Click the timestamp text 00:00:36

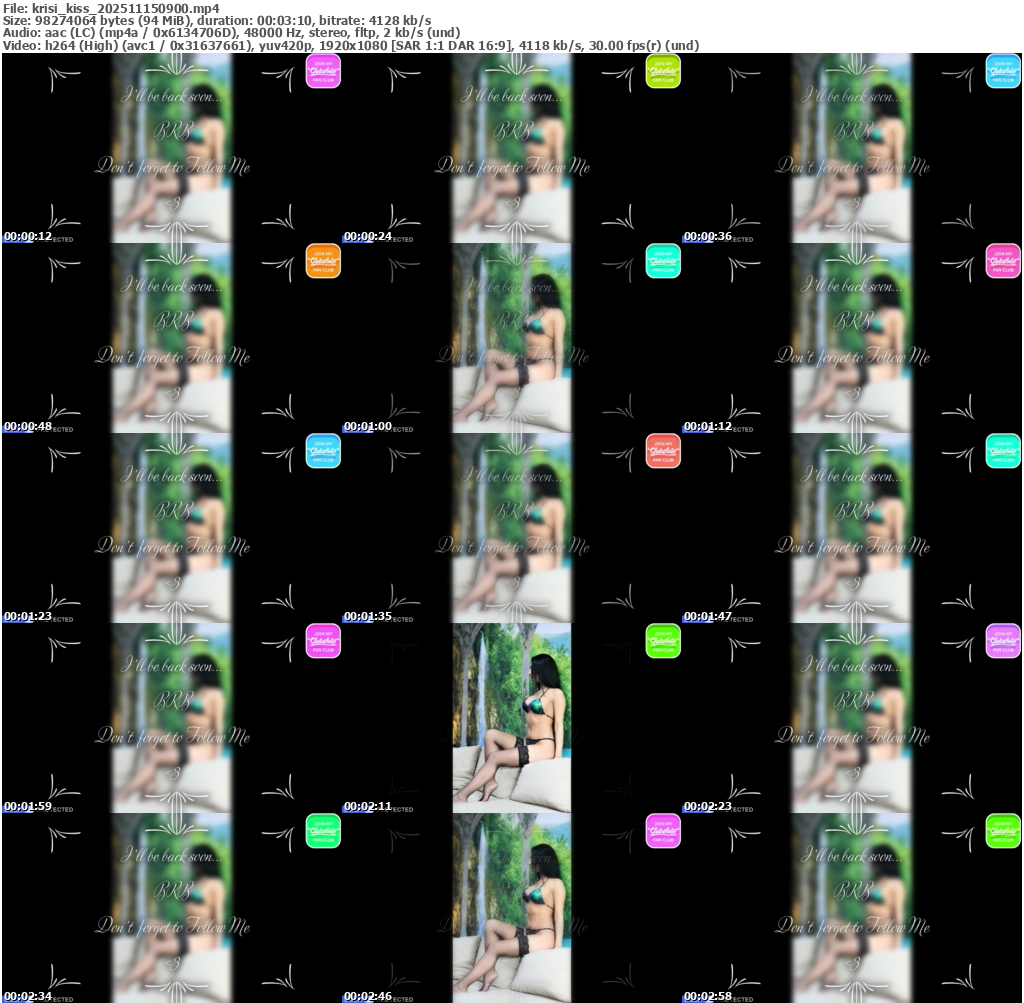click(x=708, y=236)
